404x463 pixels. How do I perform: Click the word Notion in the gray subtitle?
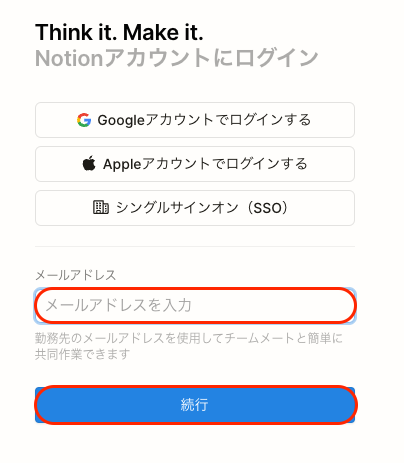(x=70, y=58)
